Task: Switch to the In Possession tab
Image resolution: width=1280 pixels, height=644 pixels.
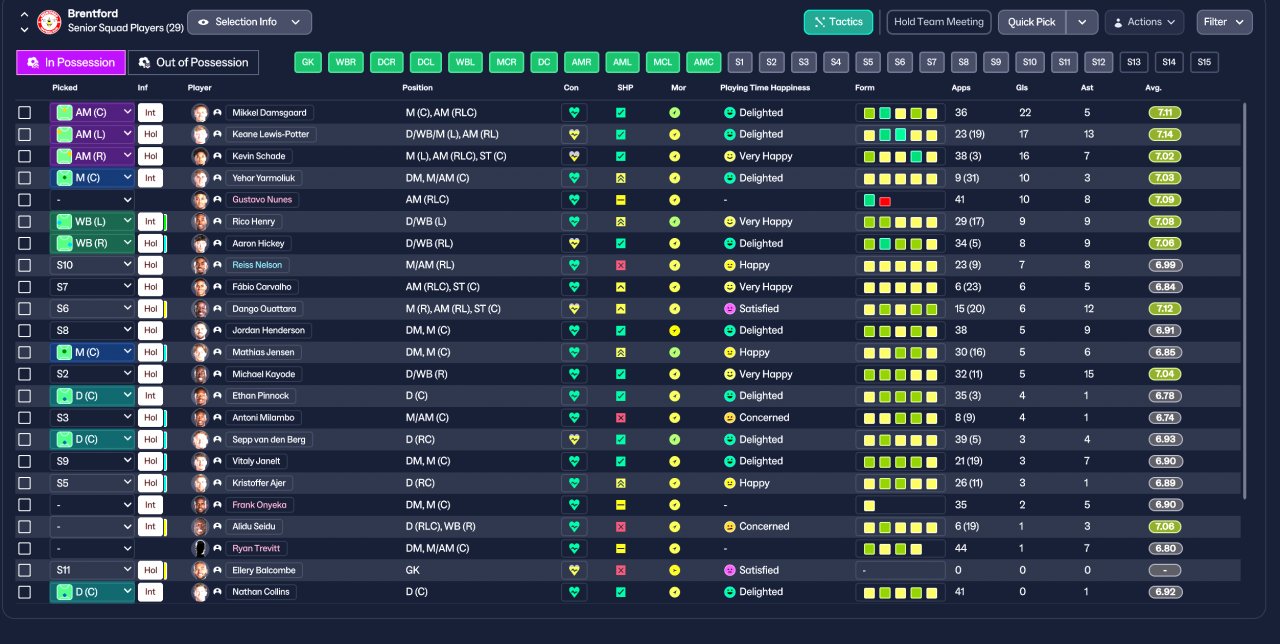Action: (71, 62)
